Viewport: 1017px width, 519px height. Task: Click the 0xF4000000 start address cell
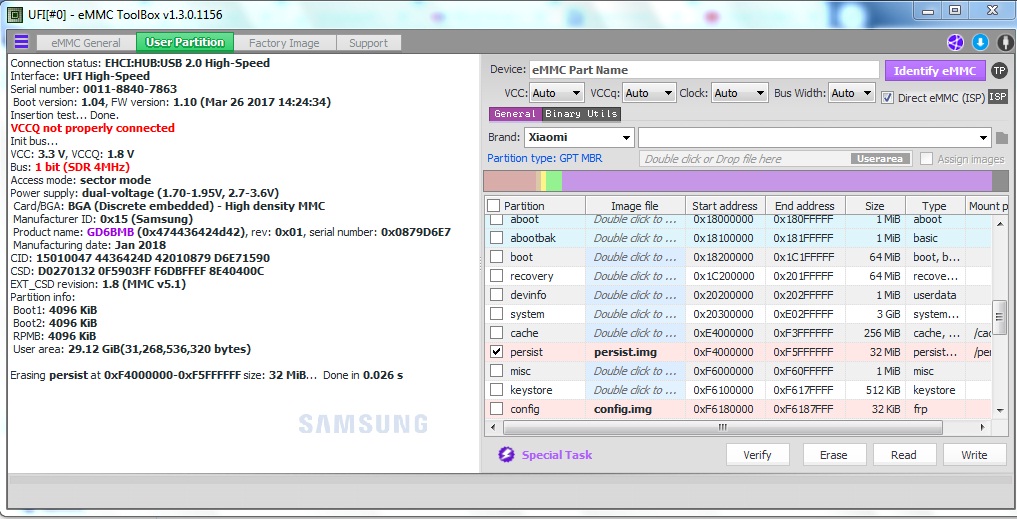tap(725, 352)
